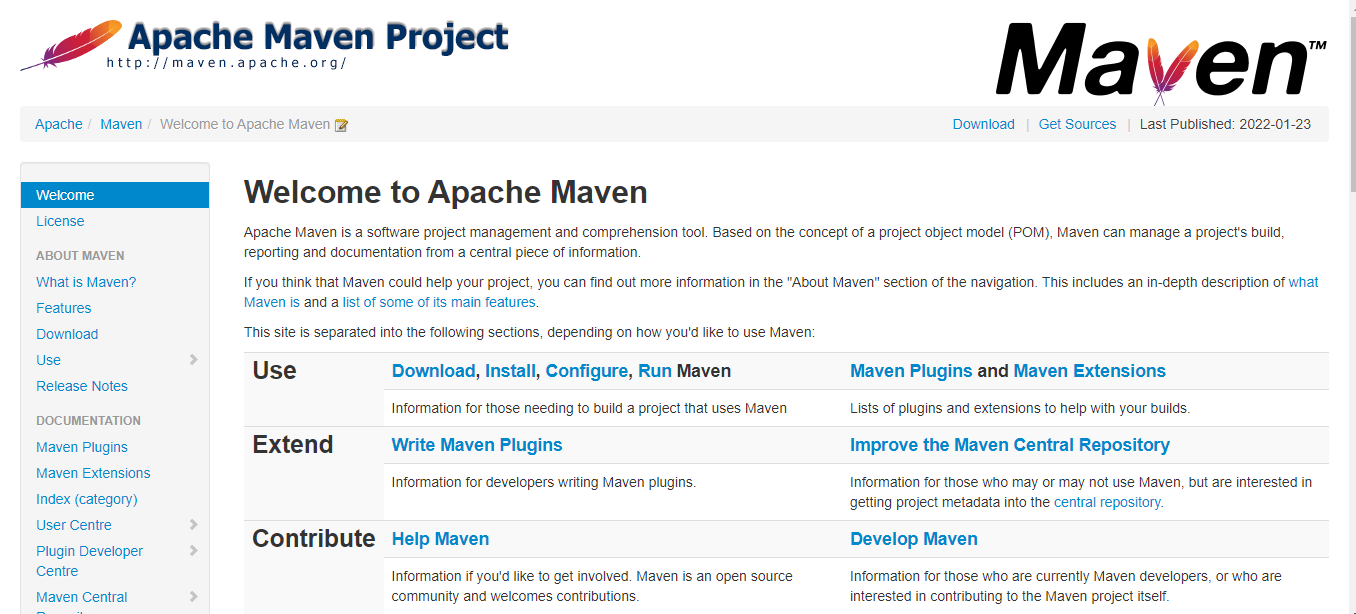Click the 'Contribute' row heading
Viewport: 1356px width, 614px height.
[x=313, y=539]
